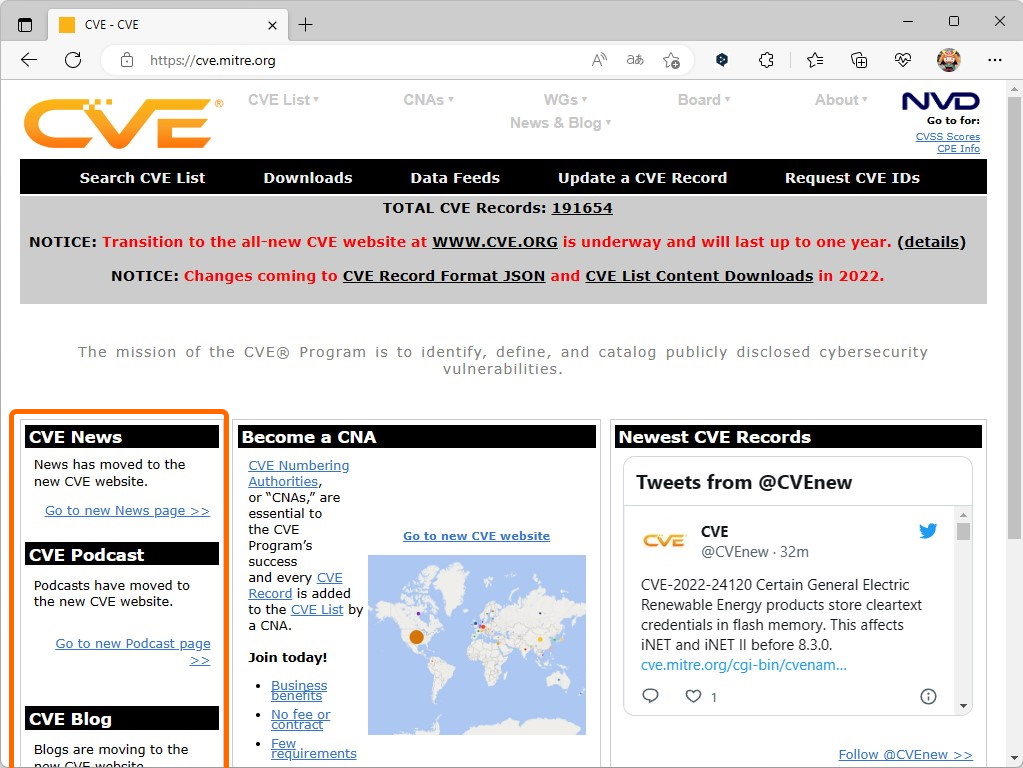
Task: Go to new News page link
Action: [x=127, y=510]
